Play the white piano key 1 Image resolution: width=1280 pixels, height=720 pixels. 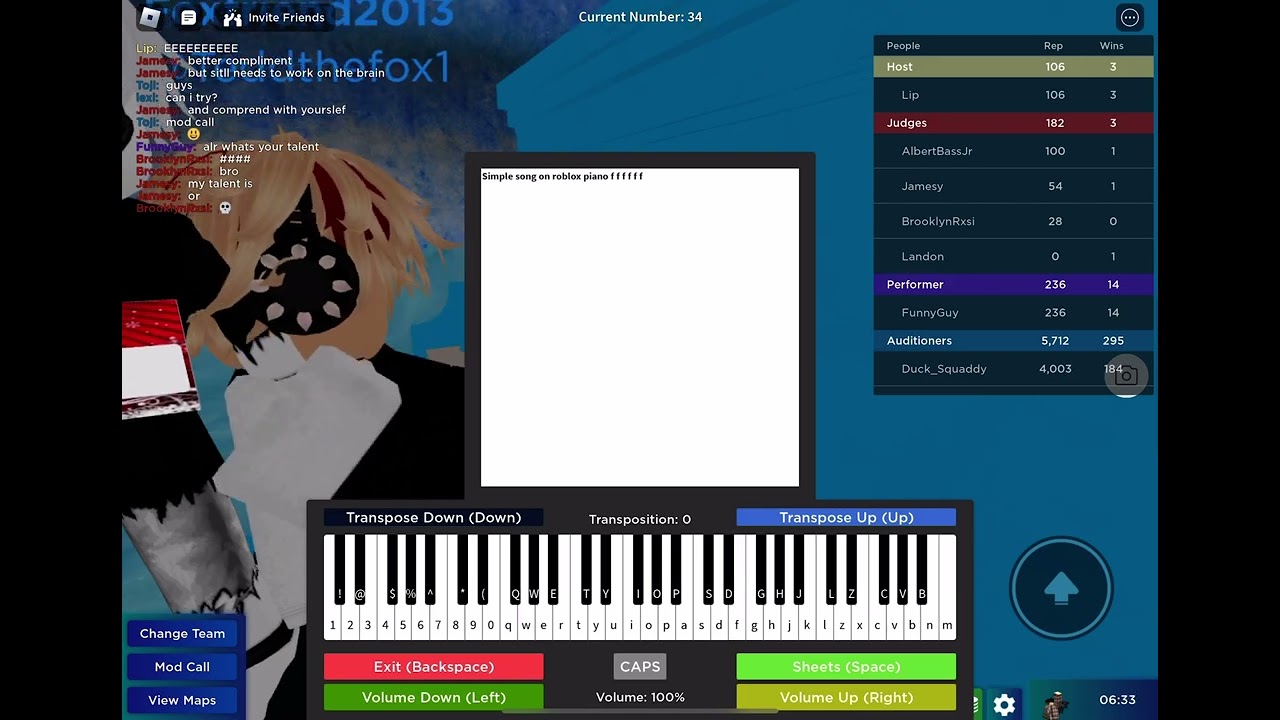(x=333, y=625)
